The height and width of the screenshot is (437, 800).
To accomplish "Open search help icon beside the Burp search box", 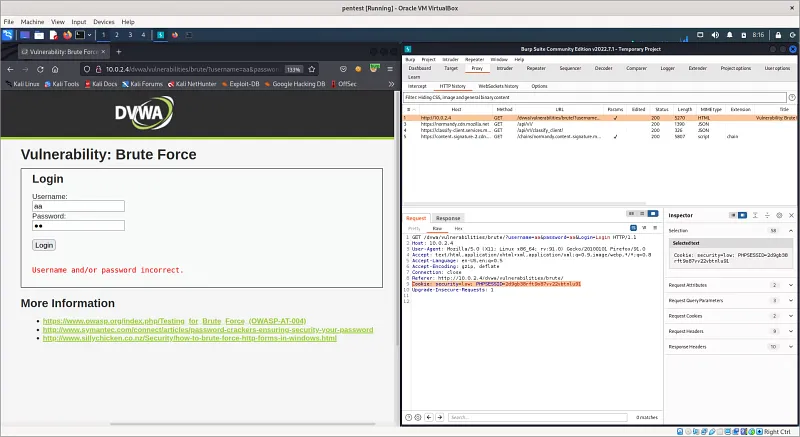I will point(408,417).
